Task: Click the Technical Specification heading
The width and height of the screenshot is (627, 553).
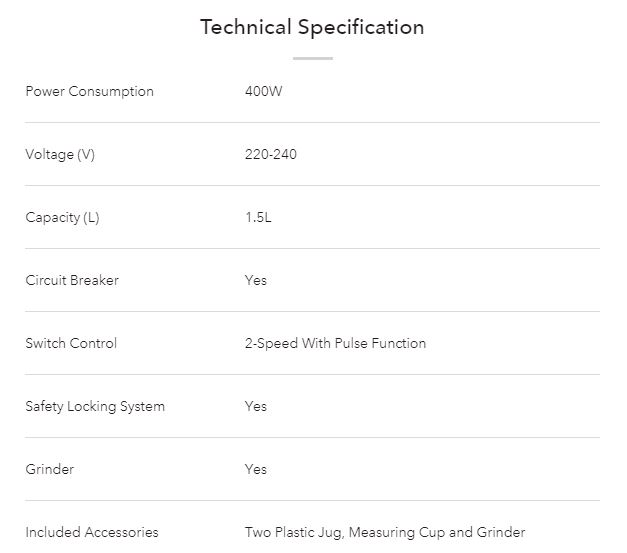Action: click(312, 27)
